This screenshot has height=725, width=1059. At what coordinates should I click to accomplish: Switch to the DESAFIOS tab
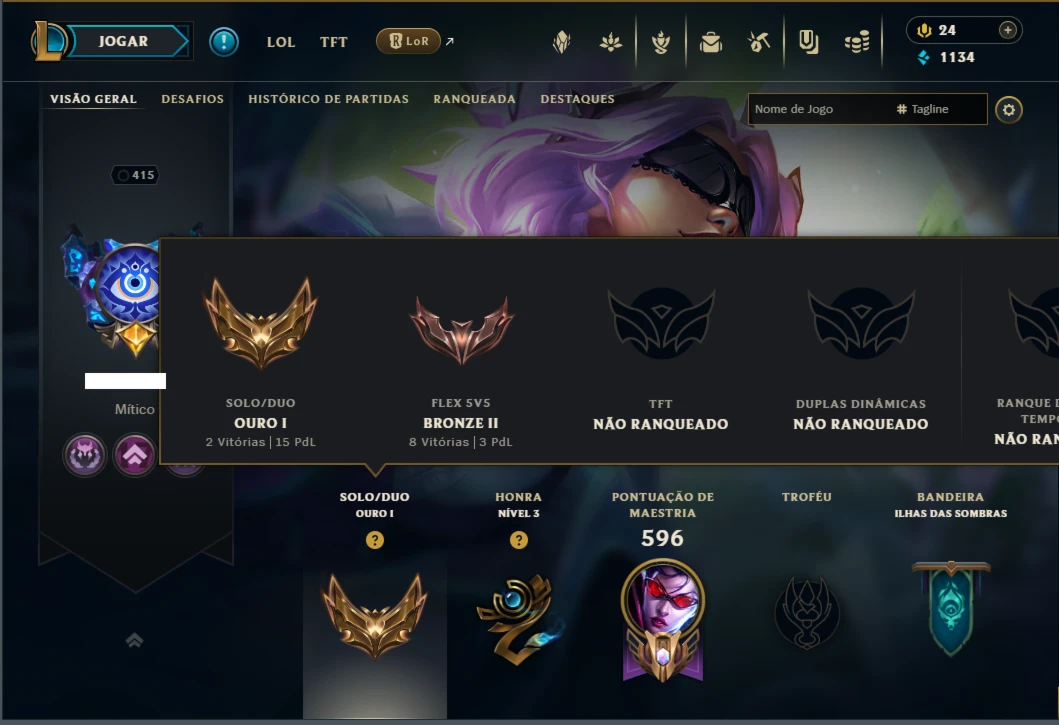(x=192, y=99)
